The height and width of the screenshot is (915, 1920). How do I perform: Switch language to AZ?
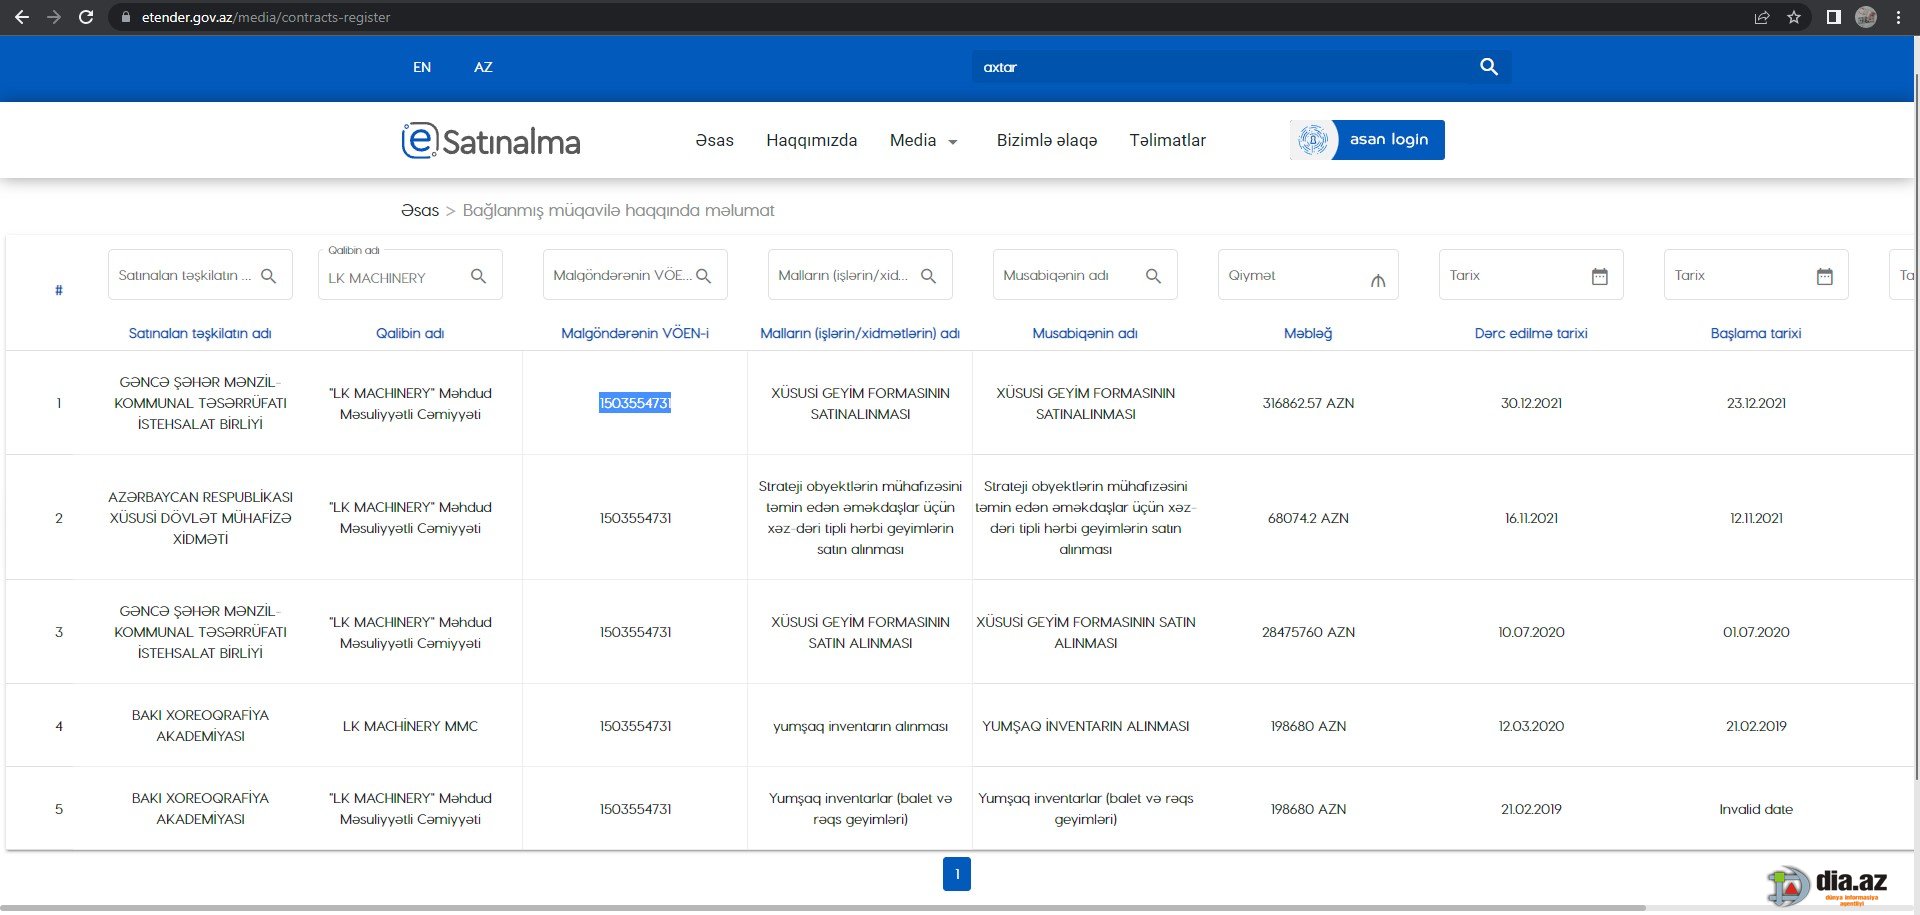pyautogui.click(x=483, y=67)
